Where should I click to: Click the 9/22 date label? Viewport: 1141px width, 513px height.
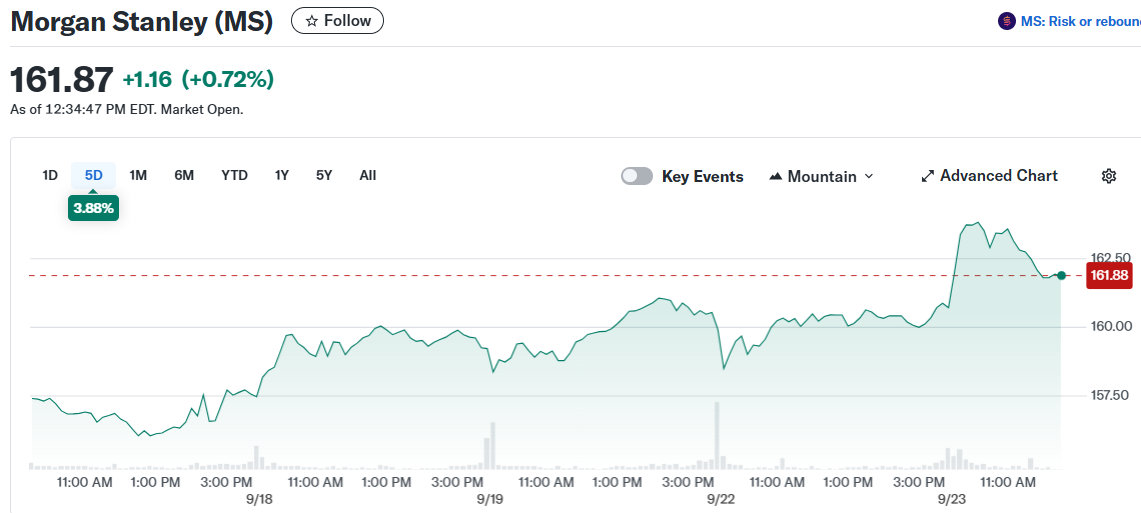(x=720, y=499)
